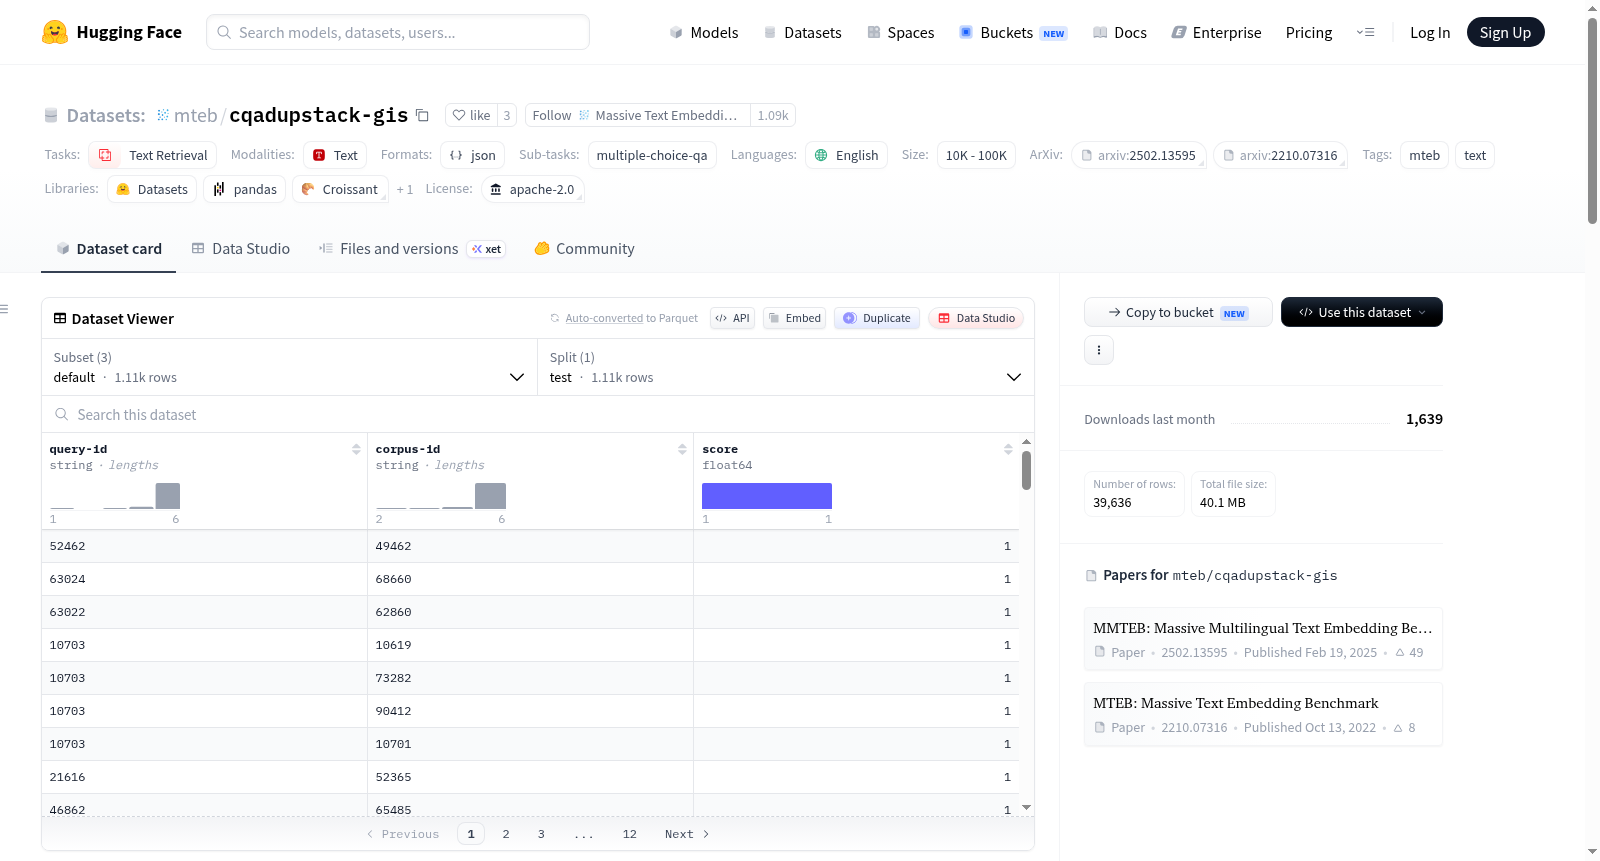Open arxiv:2210.07316 tag

pyautogui.click(x=1281, y=155)
